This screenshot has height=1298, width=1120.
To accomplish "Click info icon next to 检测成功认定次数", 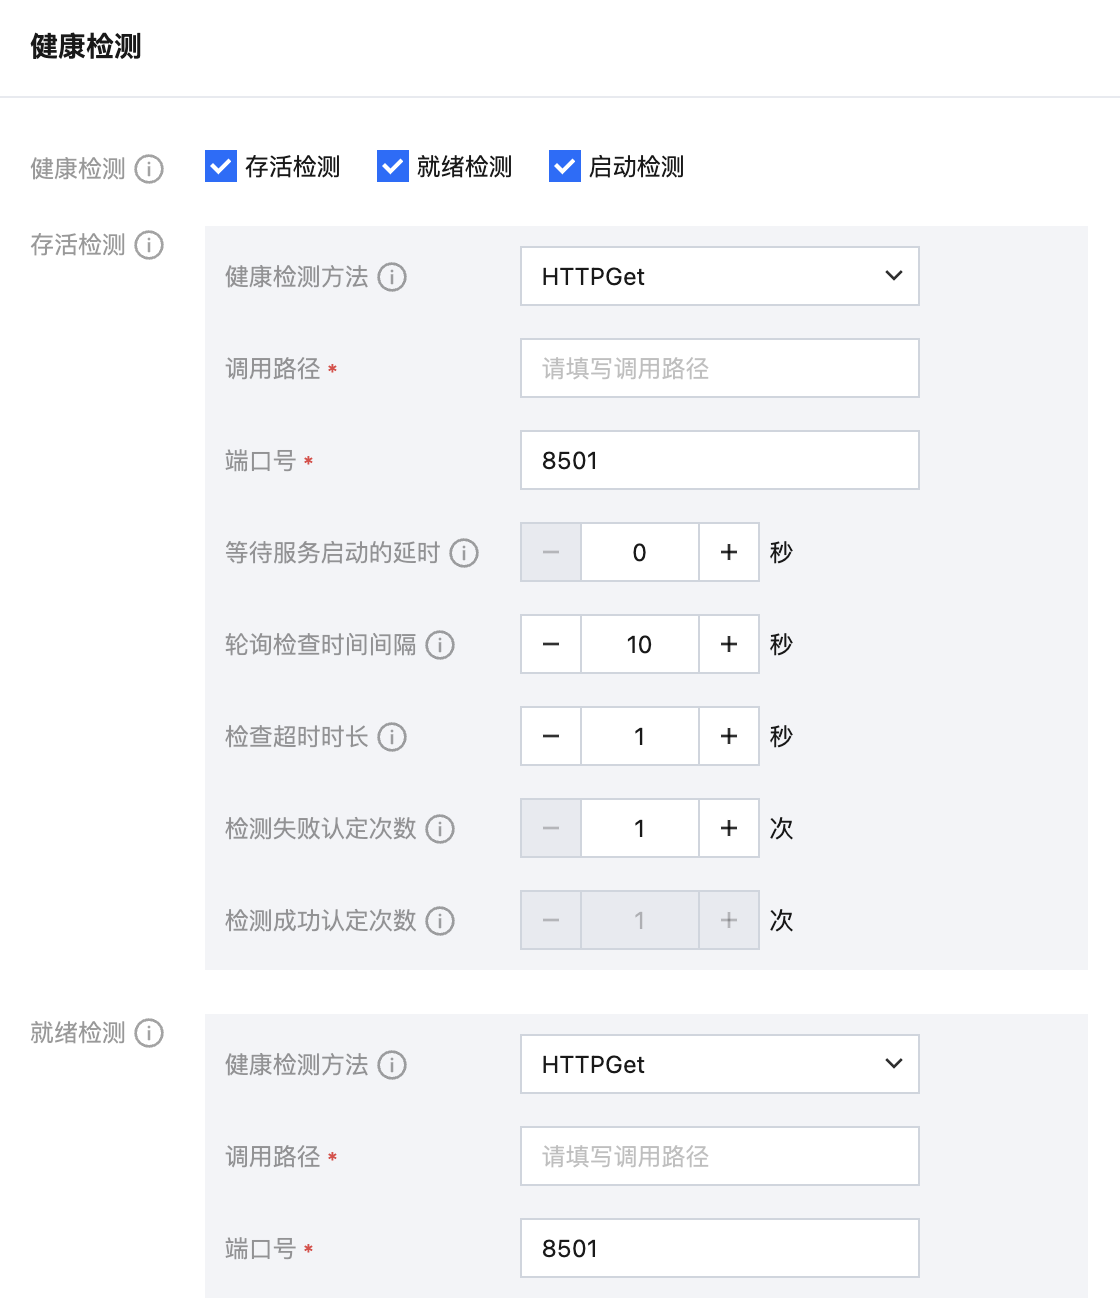I will coord(440,921).
